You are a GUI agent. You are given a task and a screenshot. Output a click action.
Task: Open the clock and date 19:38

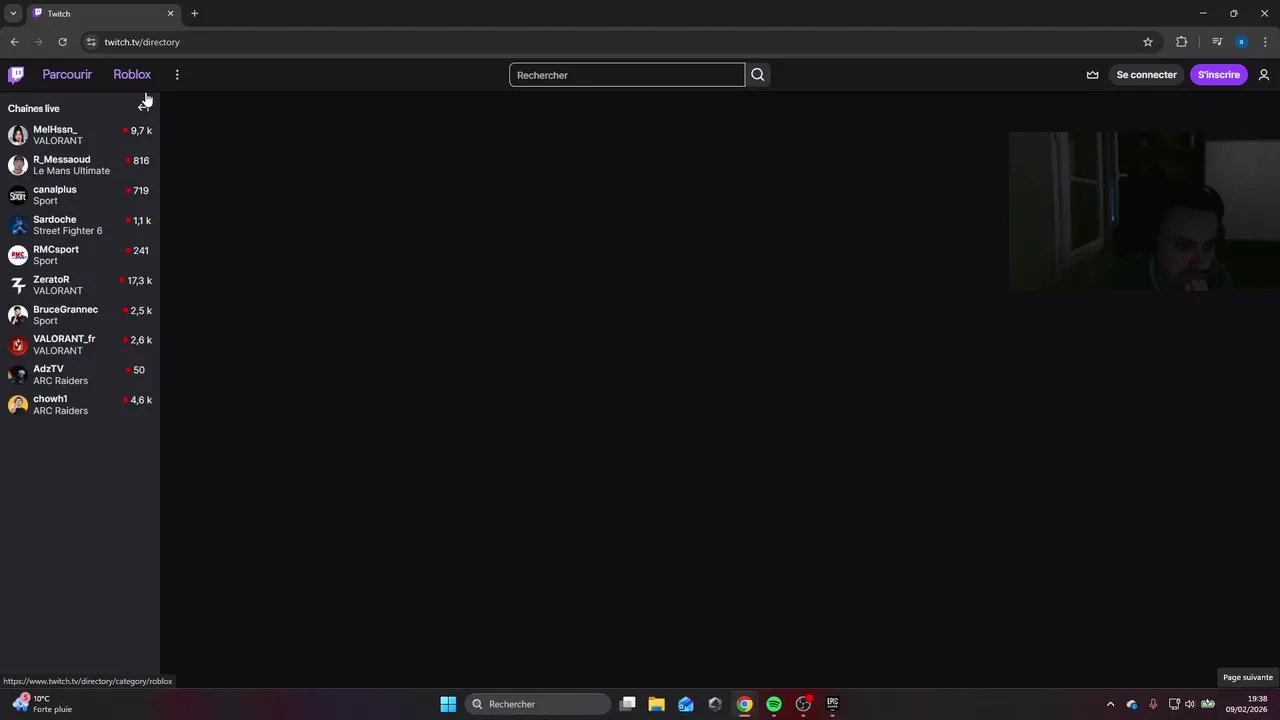coord(1246,704)
